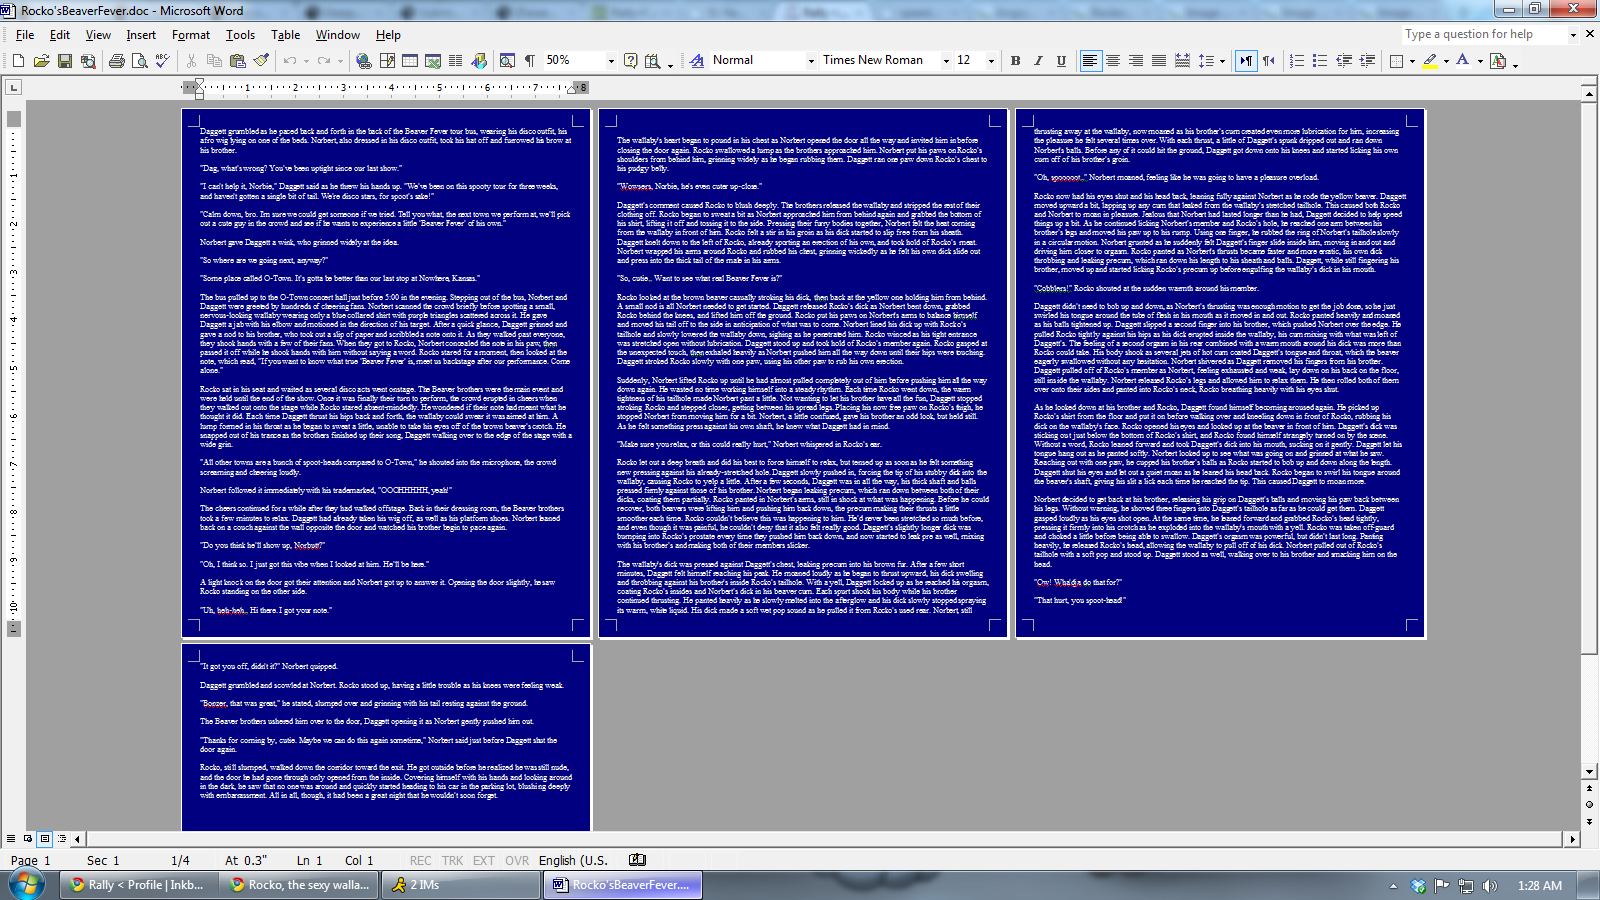Save the document with floppy icon
This screenshot has width=1600, height=900.
coord(65,61)
